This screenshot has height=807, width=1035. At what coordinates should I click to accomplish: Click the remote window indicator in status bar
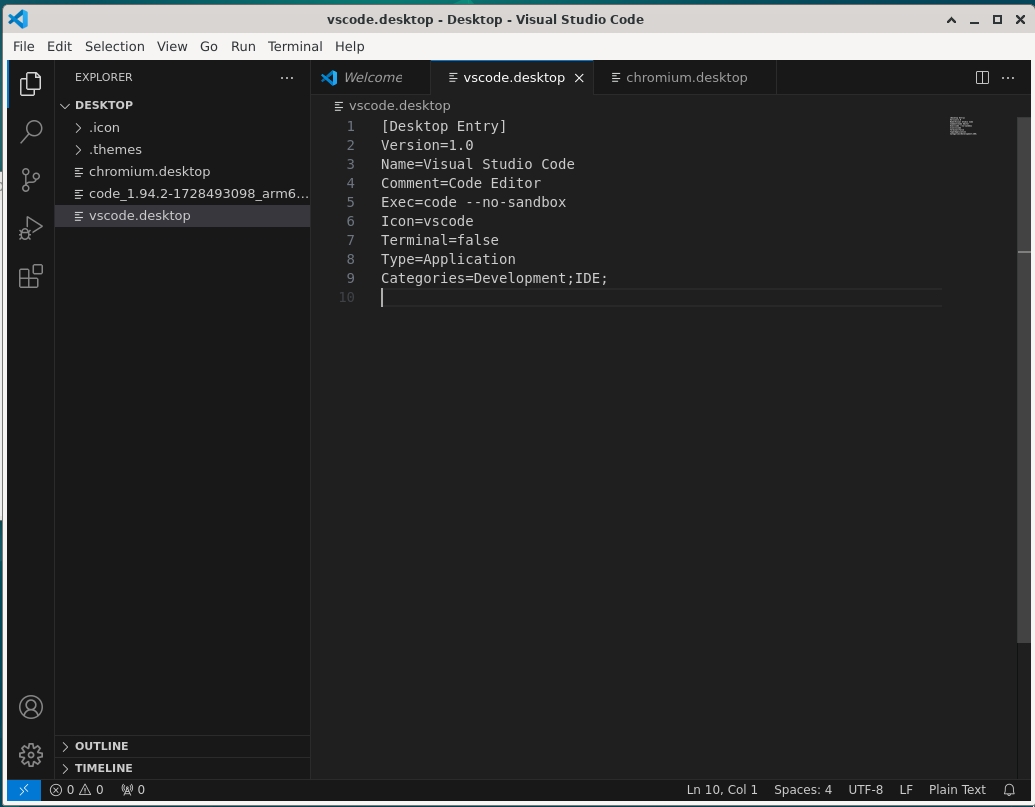point(24,790)
